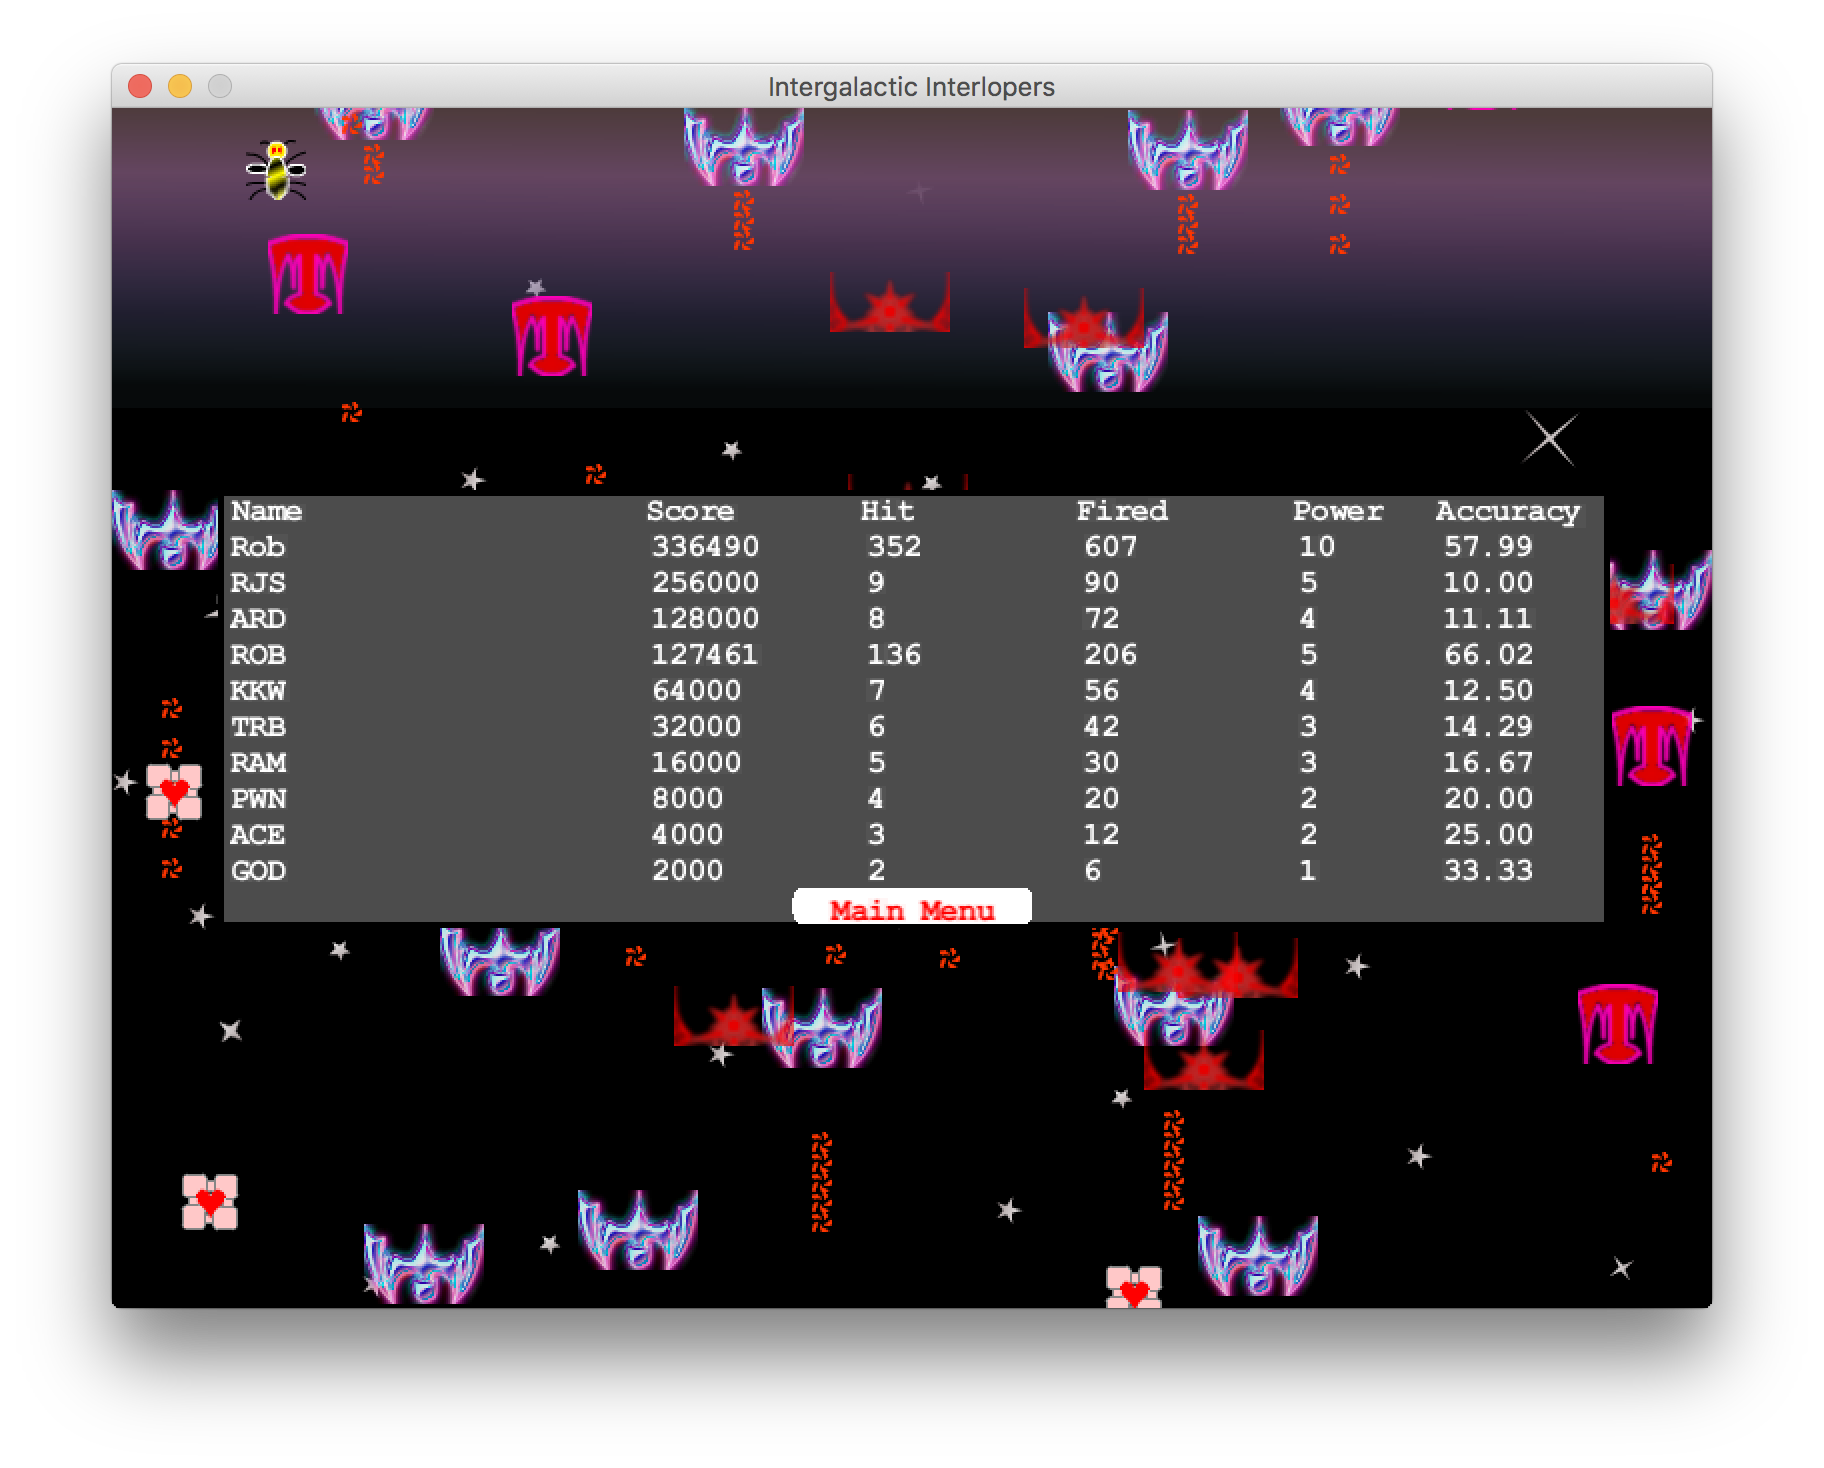This screenshot has height=1468, width=1824.
Task: Click the accuracy value 16.67
Action: pyautogui.click(x=1488, y=763)
